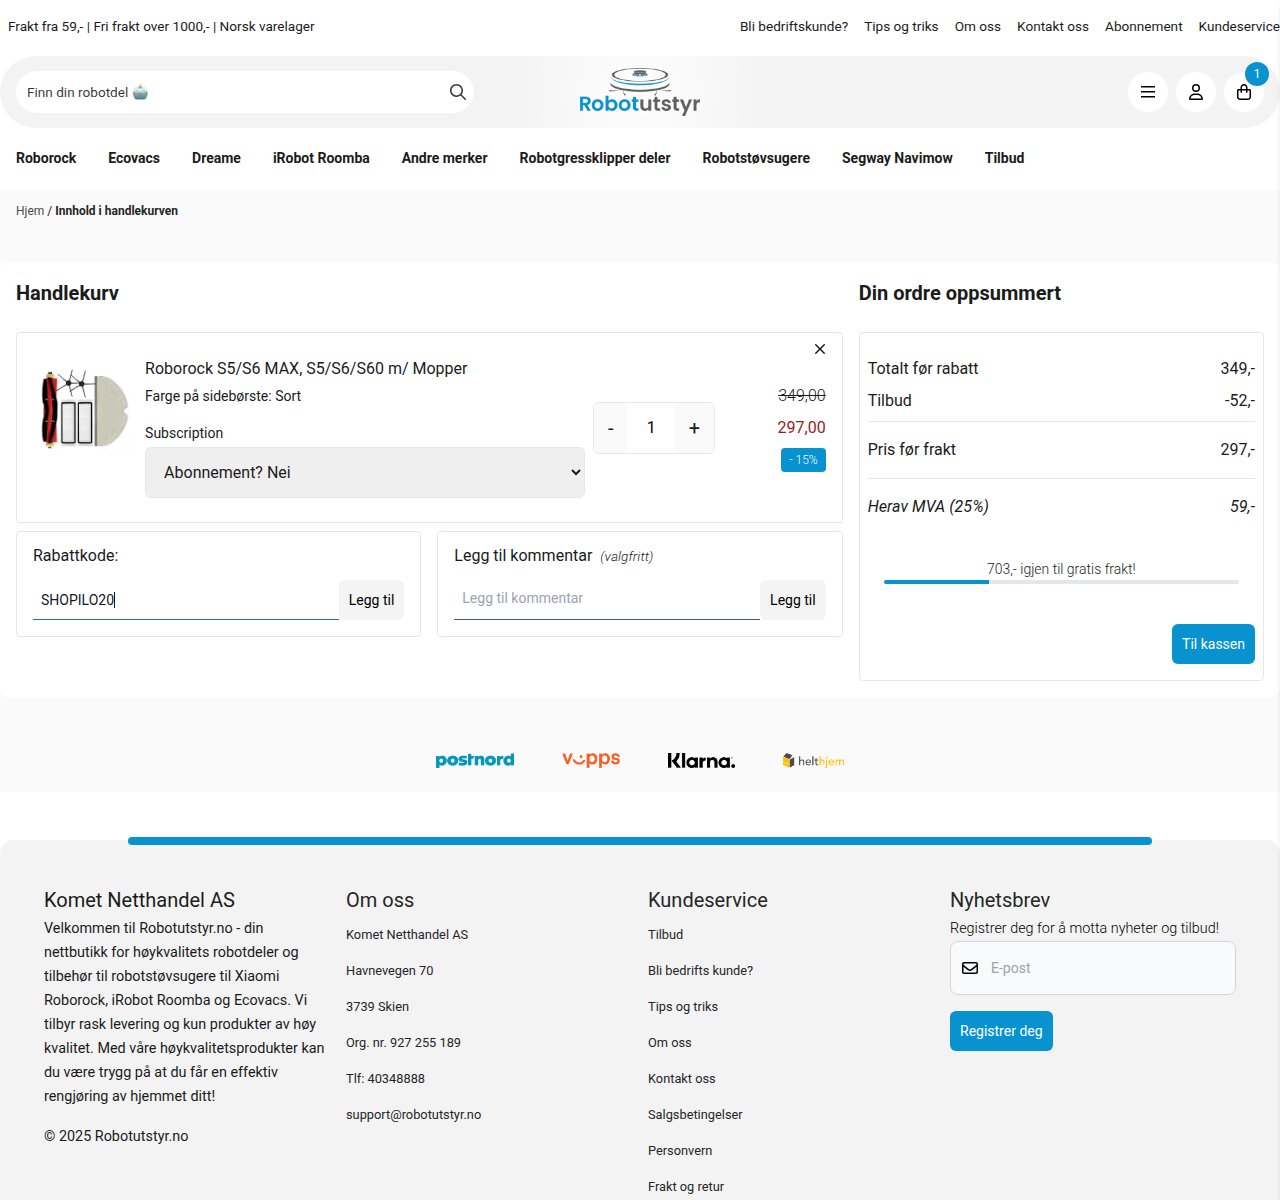Image resolution: width=1280 pixels, height=1200 pixels.
Task: Open the Dreame menu category
Action: (x=216, y=158)
